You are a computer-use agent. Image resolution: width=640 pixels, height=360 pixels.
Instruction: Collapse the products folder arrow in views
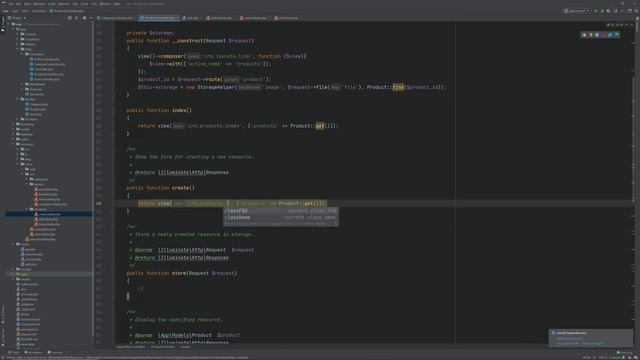[27, 209]
